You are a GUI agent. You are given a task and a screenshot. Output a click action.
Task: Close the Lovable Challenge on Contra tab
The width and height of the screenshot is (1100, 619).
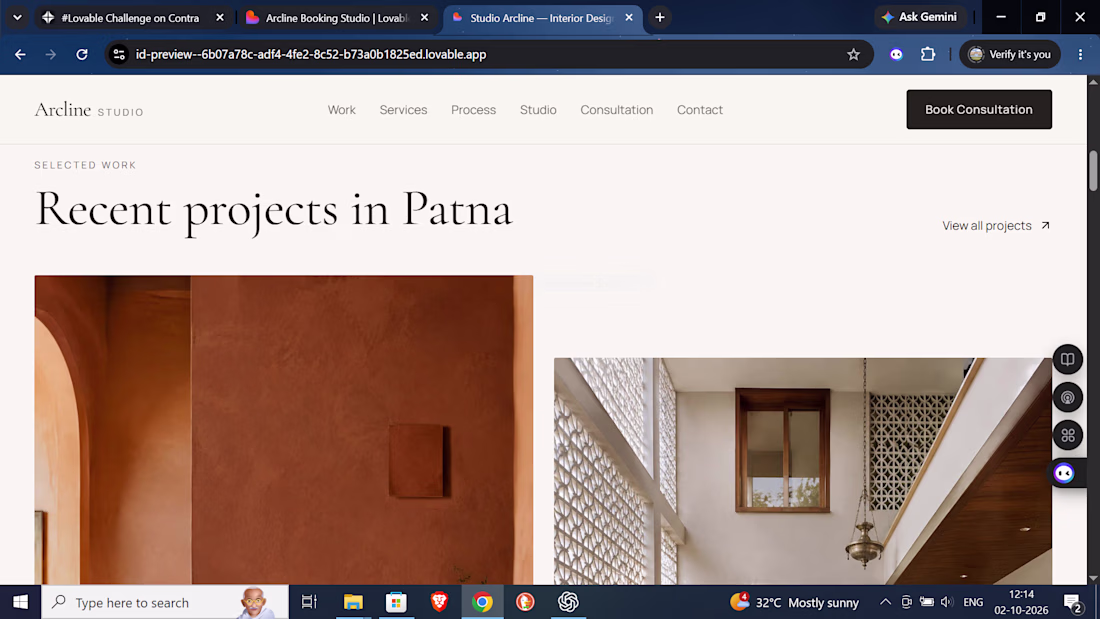click(220, 18)
